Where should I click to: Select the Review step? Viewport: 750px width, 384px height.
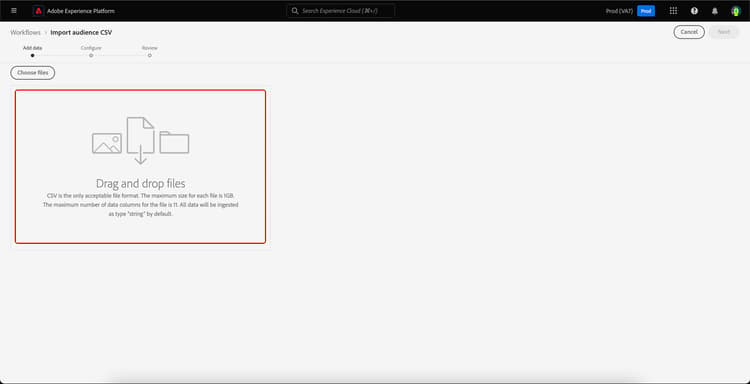(150, 51)
